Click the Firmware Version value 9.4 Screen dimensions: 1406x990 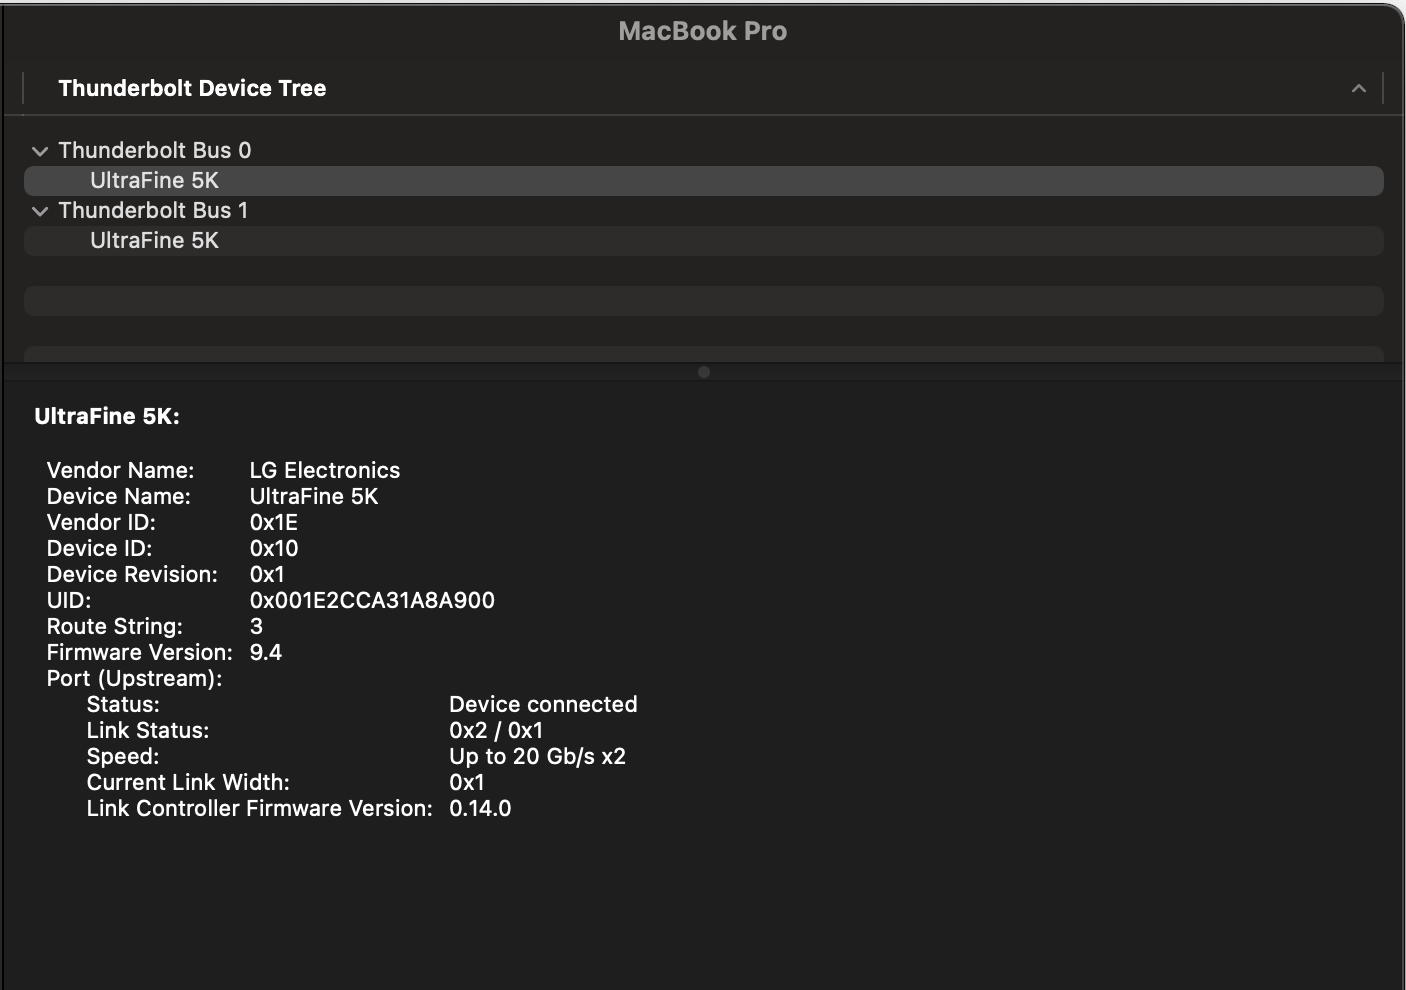coord(266,652)
